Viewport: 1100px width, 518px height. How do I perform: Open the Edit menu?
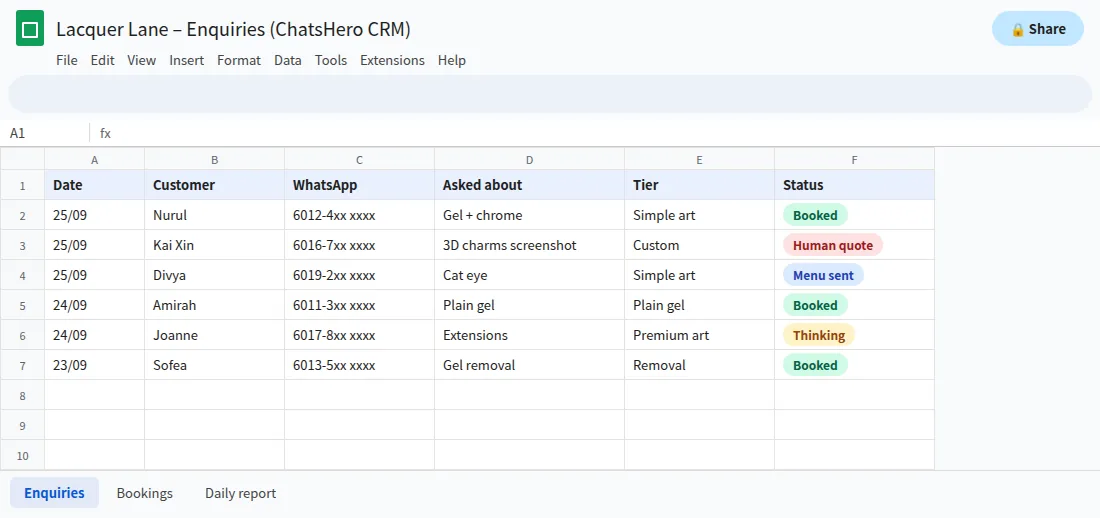[102, 60]
